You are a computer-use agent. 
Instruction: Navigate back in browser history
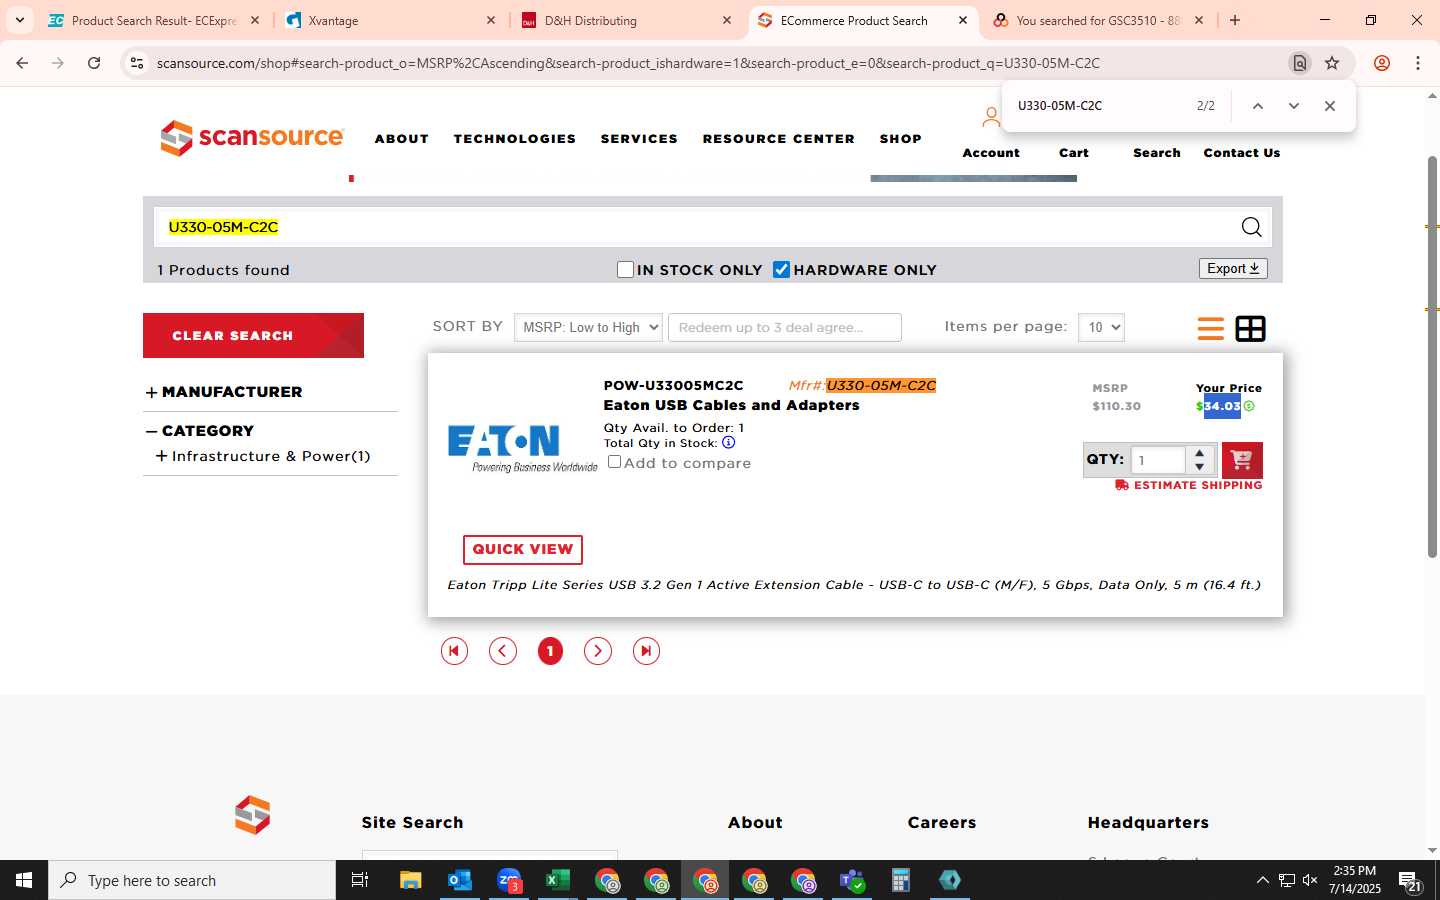[22, 63]
